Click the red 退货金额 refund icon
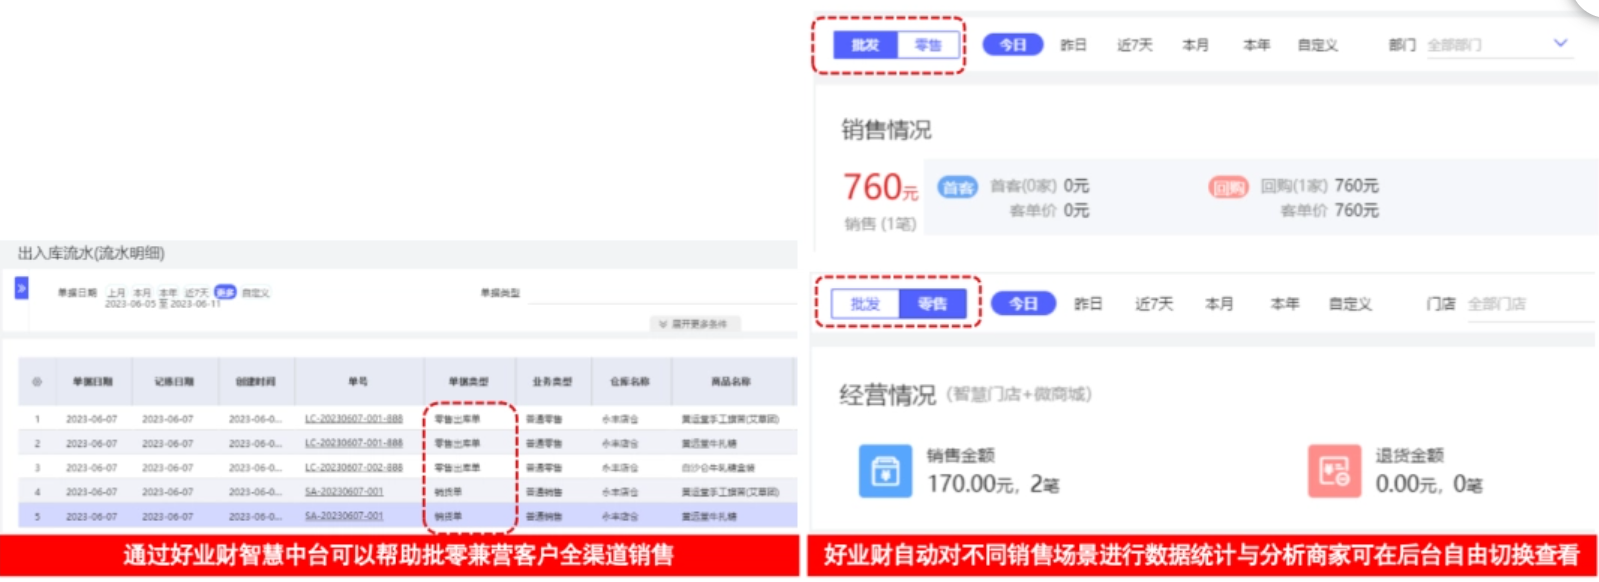Screen dimensions: 1599x582 click(1334, 471)
